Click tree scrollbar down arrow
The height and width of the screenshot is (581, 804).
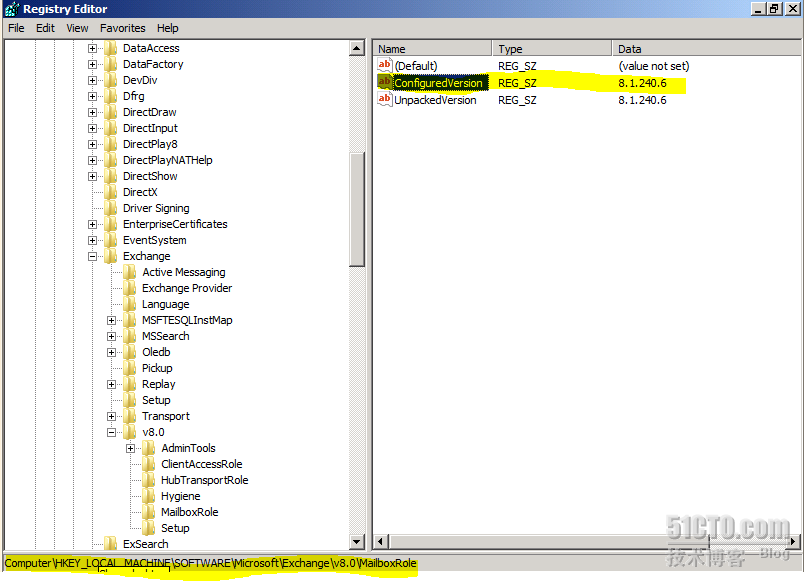[x=356, y=542]
